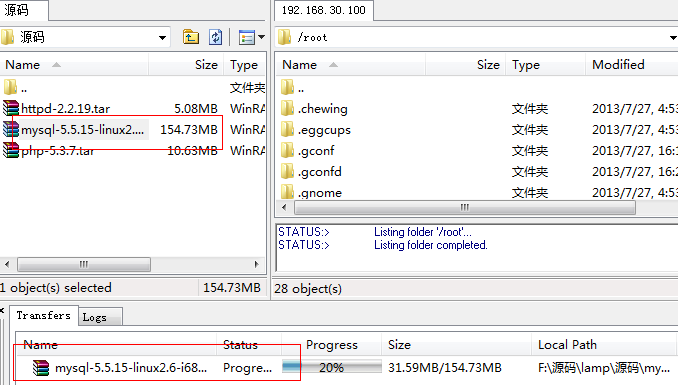
Task: Sort remote files by Modified column
Action: 632,65
